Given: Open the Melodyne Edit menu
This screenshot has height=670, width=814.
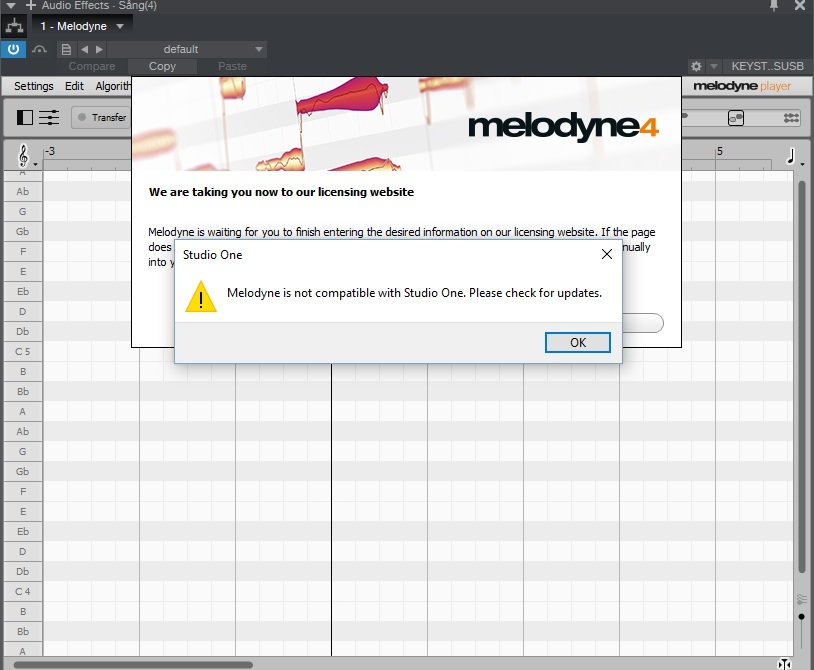Looking at the screenshot, I should point(74,86).
